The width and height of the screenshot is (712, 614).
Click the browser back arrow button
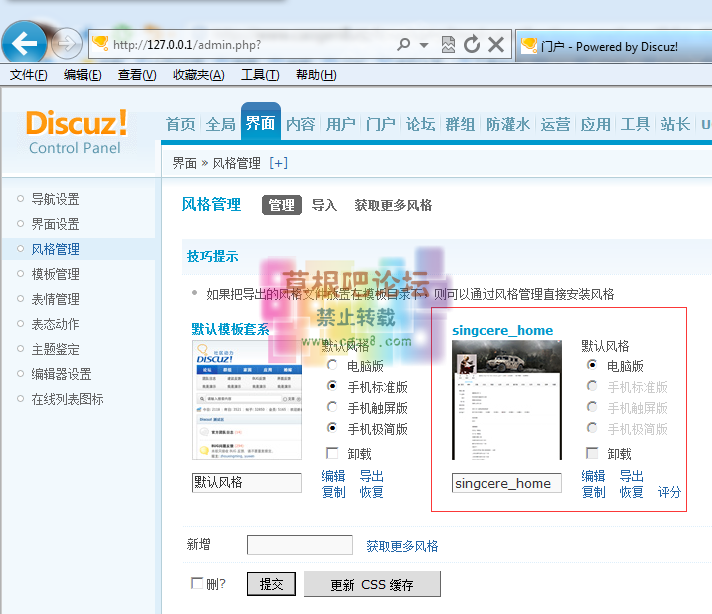(x=24, y=44)
